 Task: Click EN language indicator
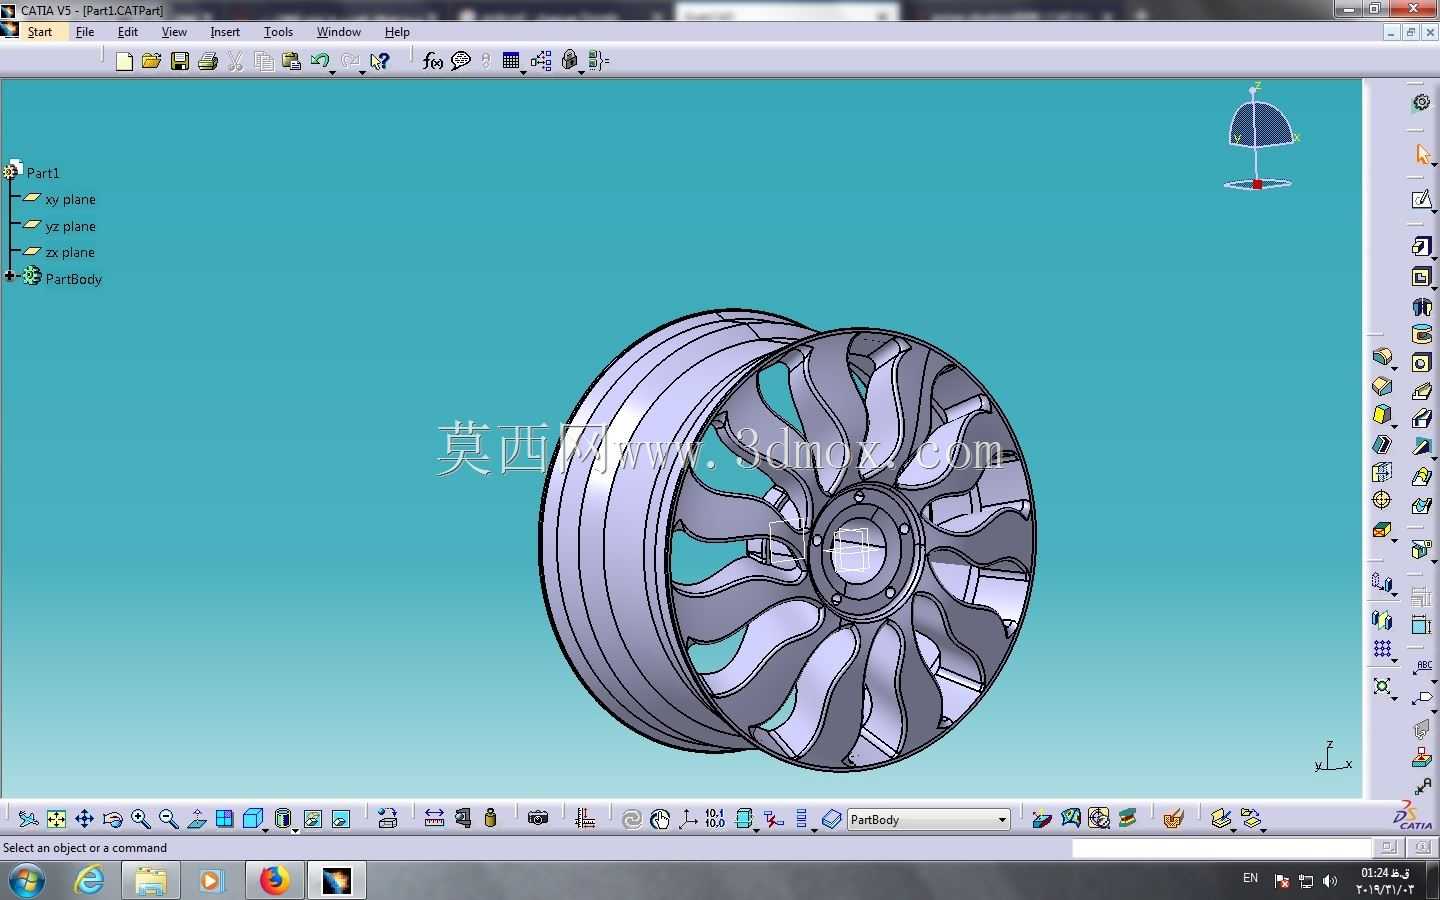(1250, 878)
